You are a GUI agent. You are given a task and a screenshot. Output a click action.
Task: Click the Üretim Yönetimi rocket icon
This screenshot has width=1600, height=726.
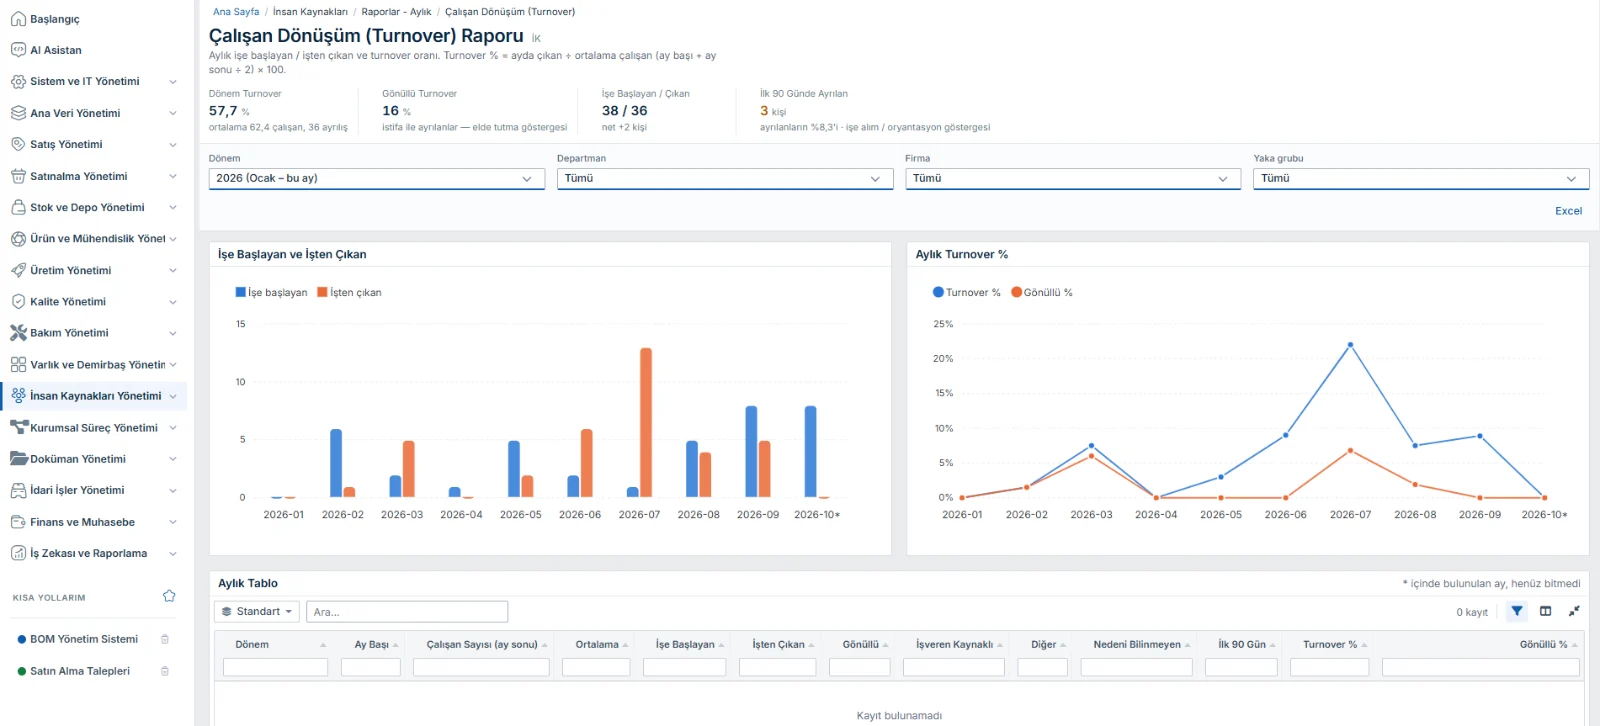pos(18,270)
